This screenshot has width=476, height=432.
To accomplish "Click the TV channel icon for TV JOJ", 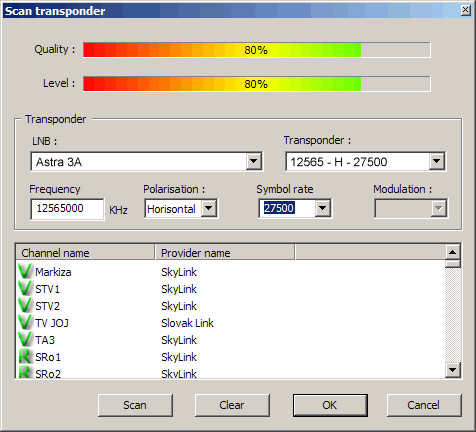I will [x=25, y=322].
